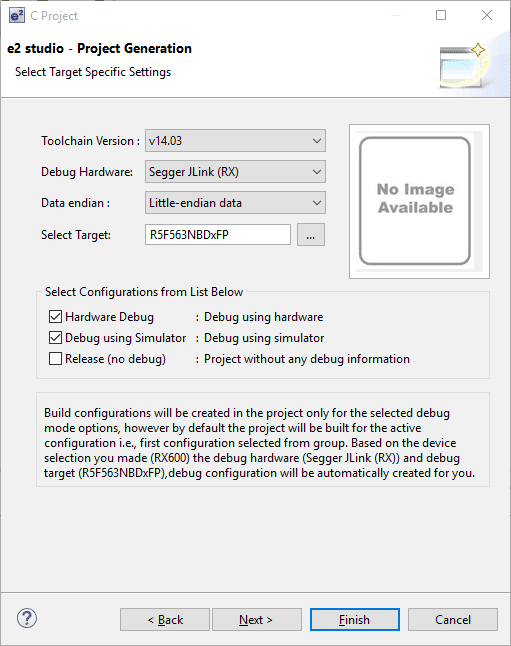Screen dimensions: 511x646
Task: Click inside the Select Target text field
Action: (x=218, y=234)
